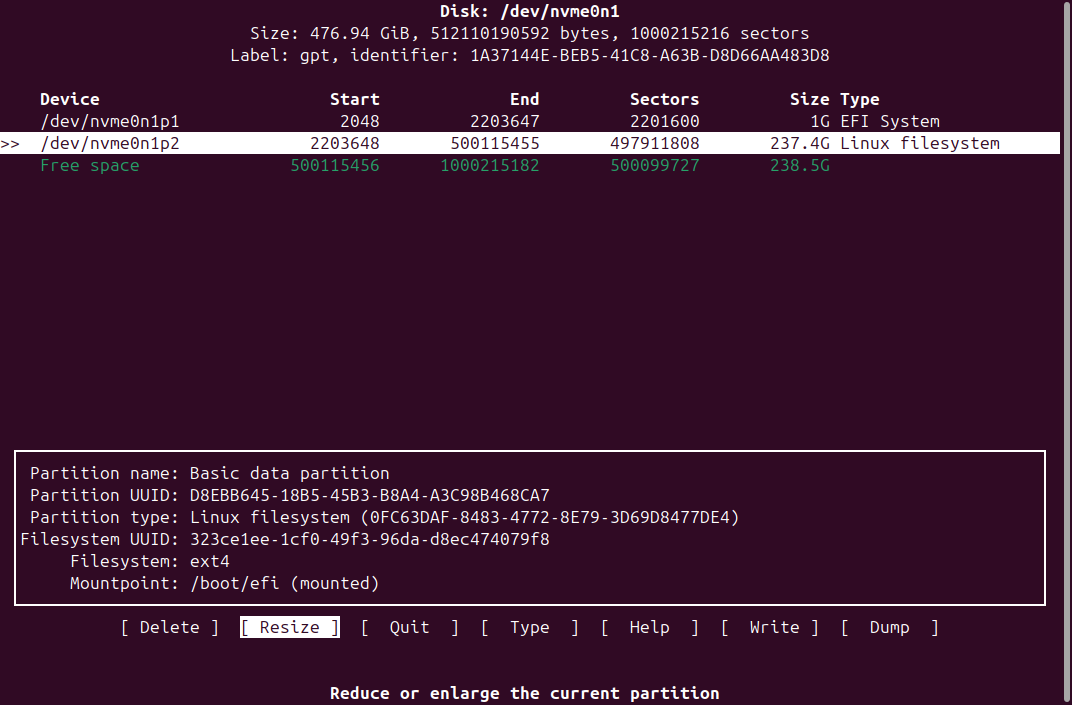Click the End column header
Viewport: 1072px width, 705px height.
click(x=524, y=99)
